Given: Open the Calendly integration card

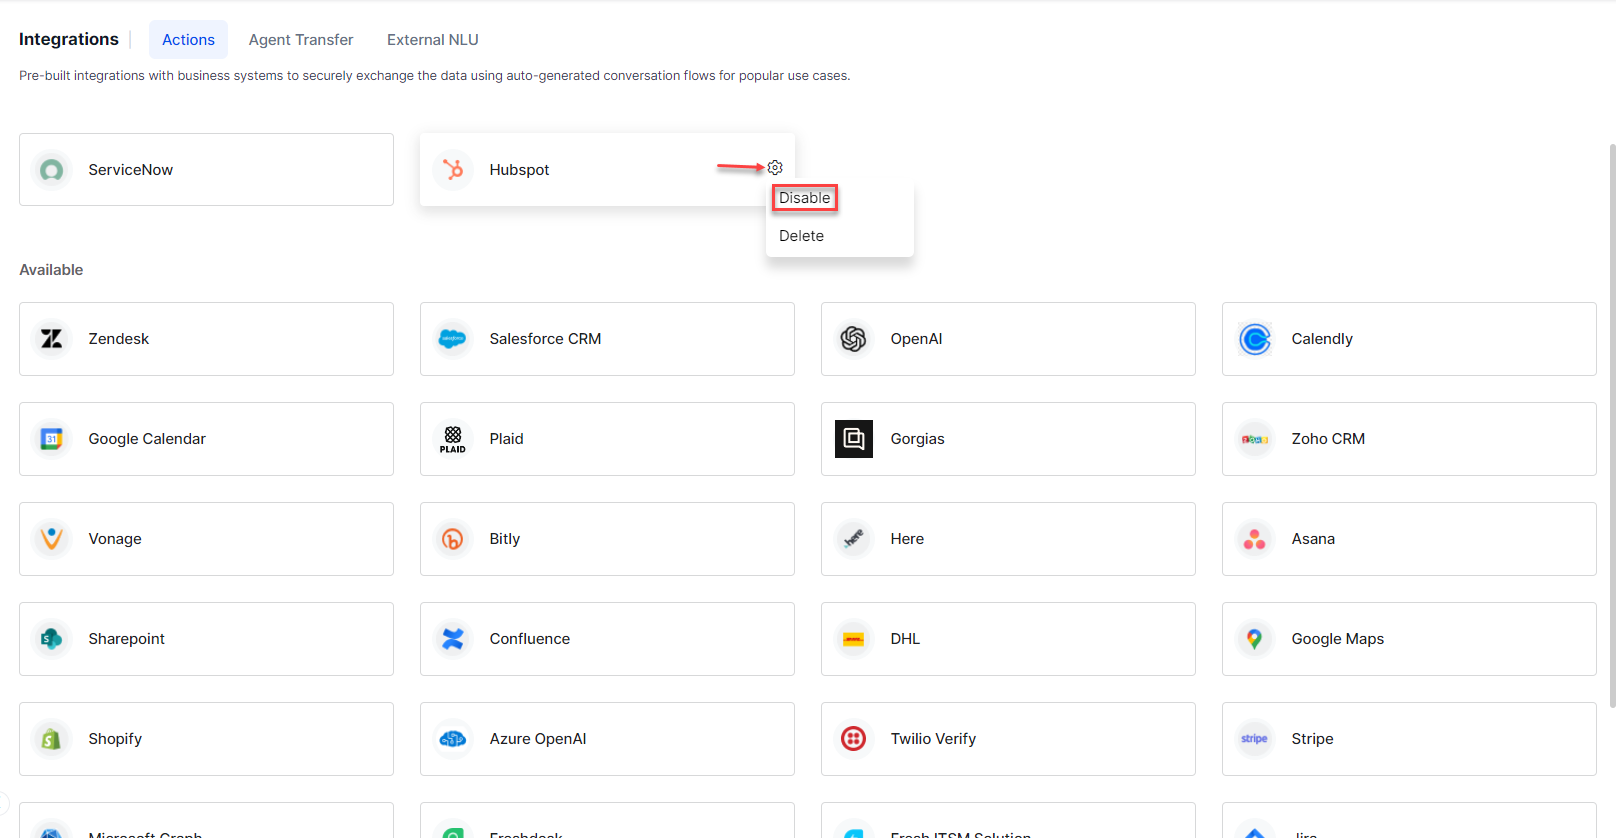Looking at the screenshot, I should point(1409,339).
